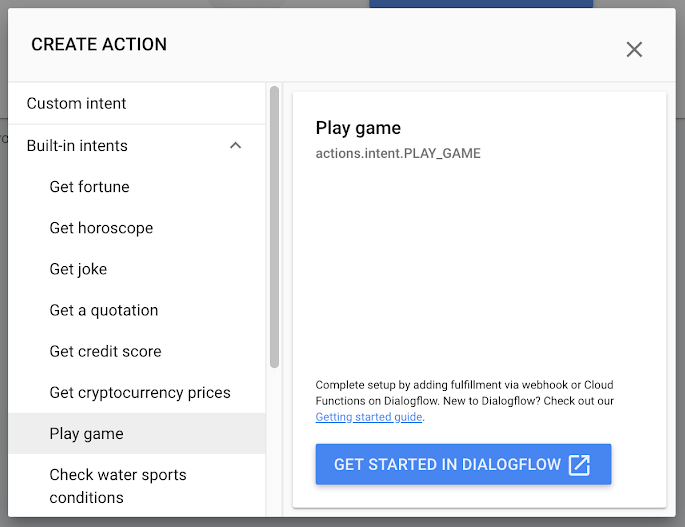Select Check water sports conditions intent
The width and height of the screenshot is (685, 527).
[118, 486]
